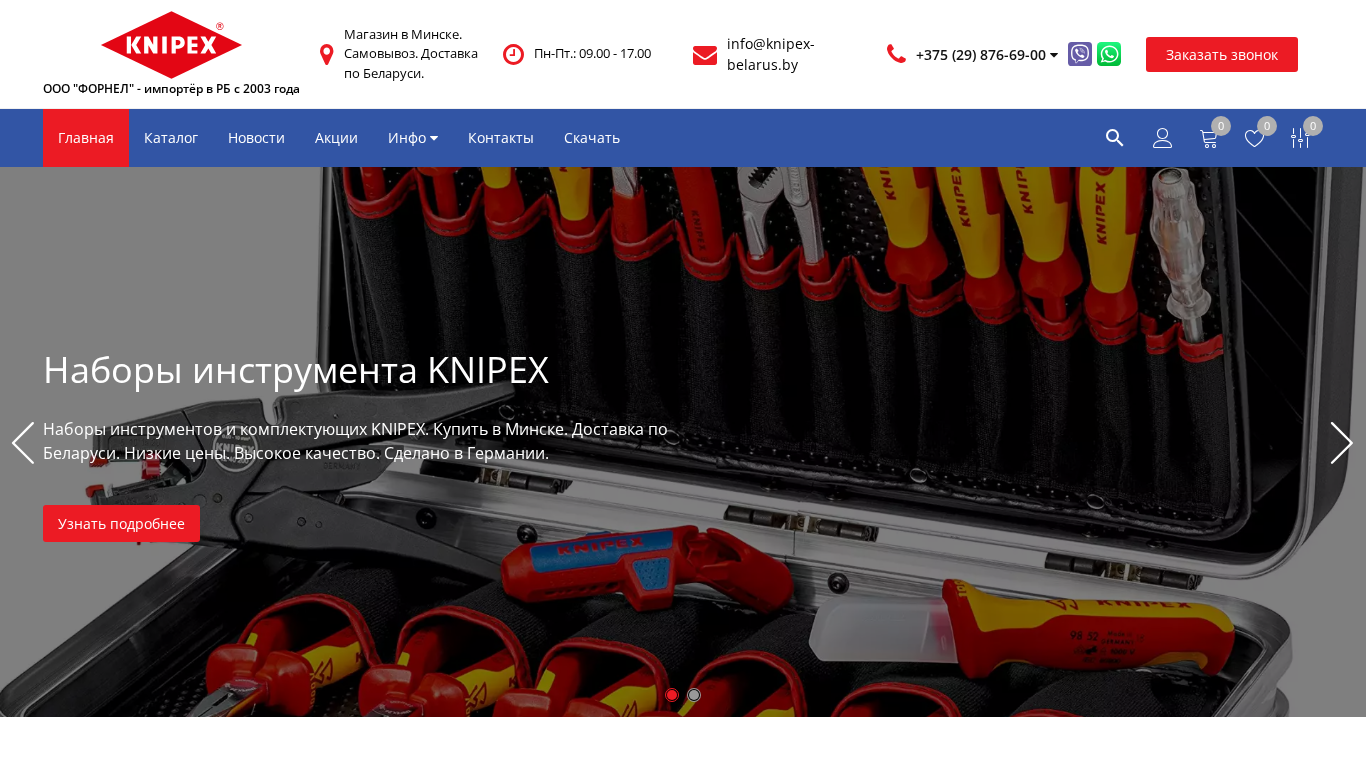Click the slide description about Доставка по Беларуси
This screenshot has height=768, width=1366.
click(355, 441)
